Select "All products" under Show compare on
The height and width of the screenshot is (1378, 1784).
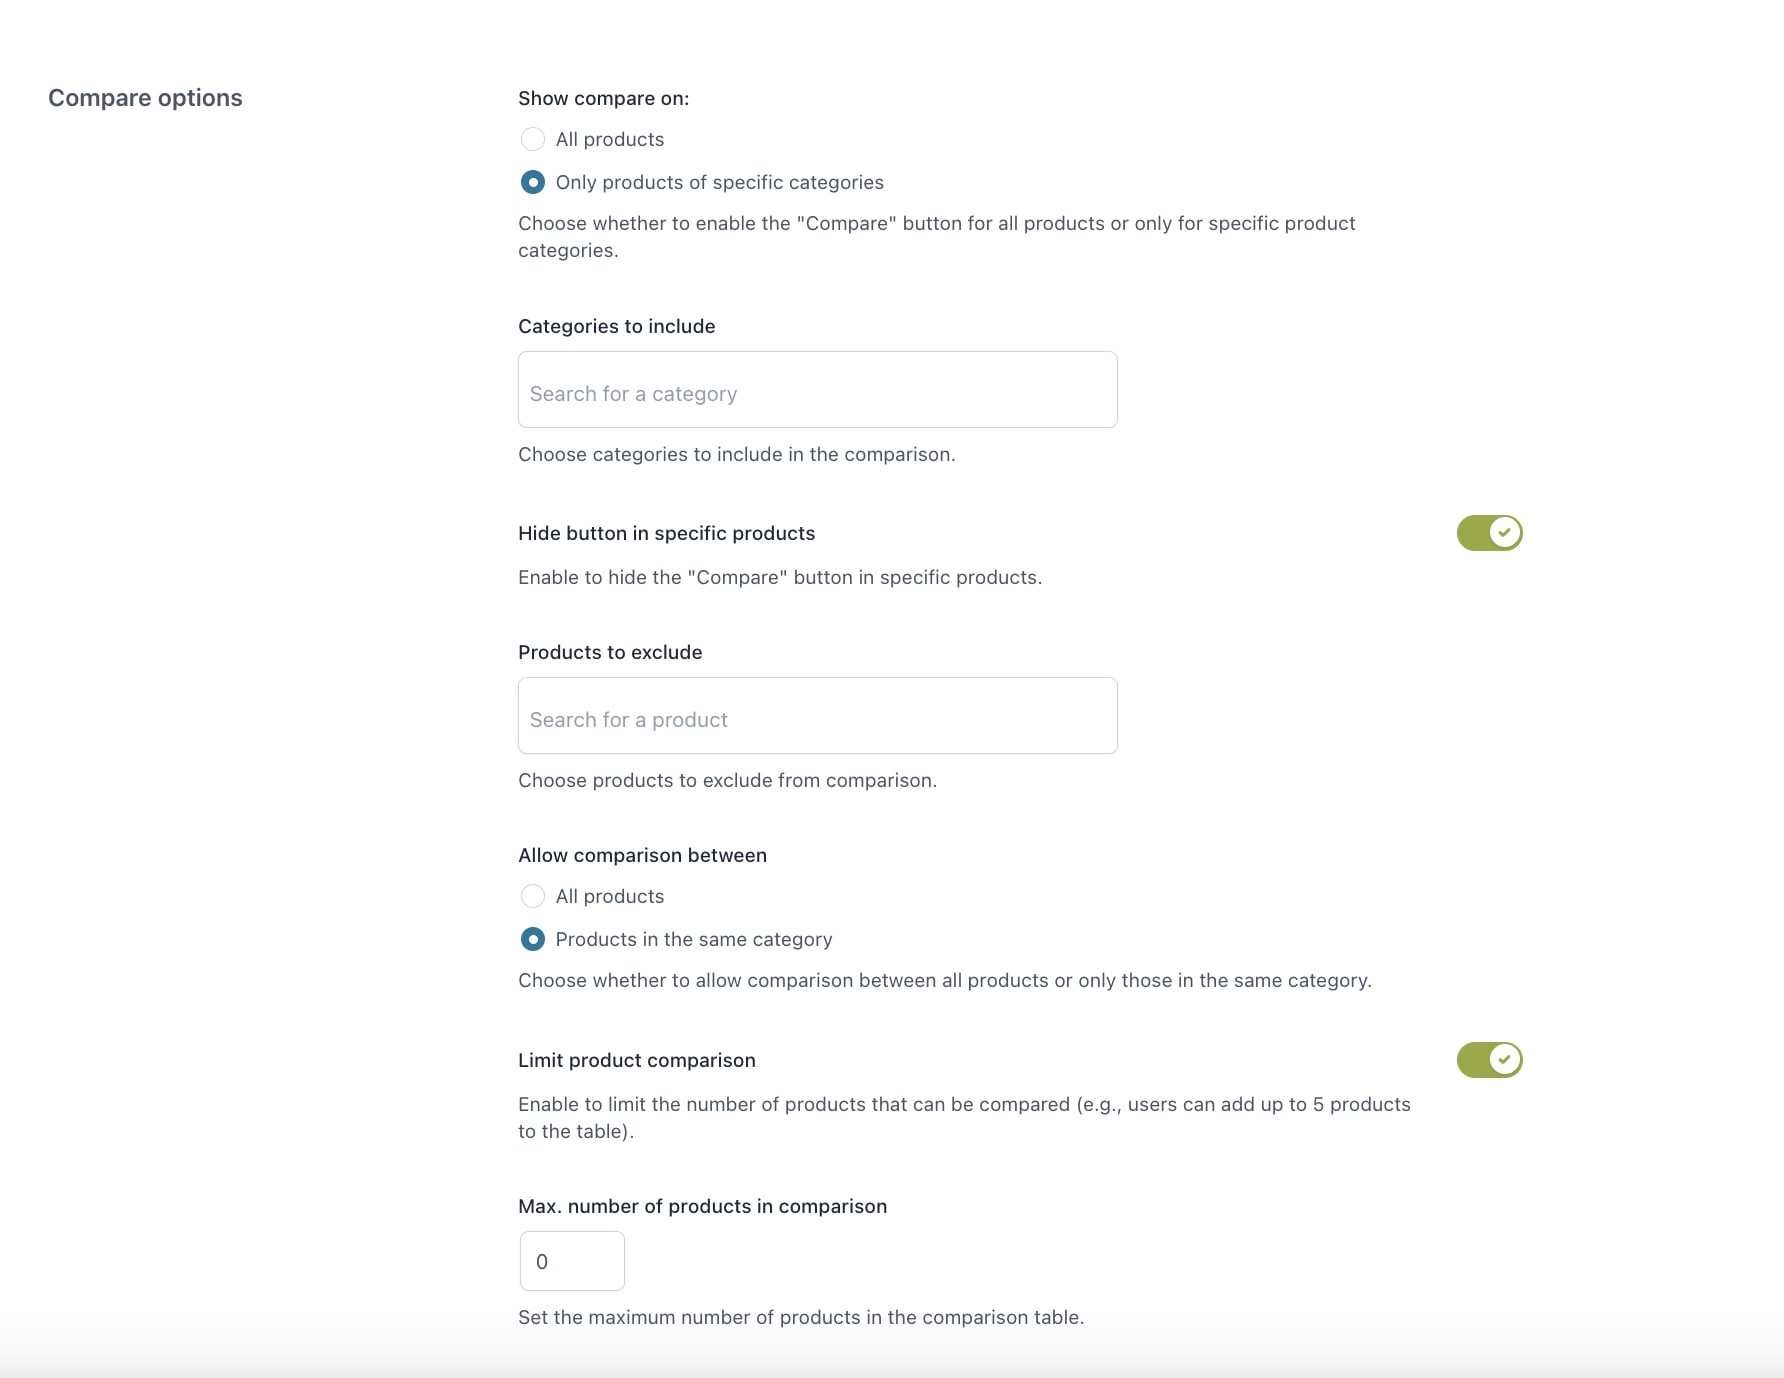533,139
